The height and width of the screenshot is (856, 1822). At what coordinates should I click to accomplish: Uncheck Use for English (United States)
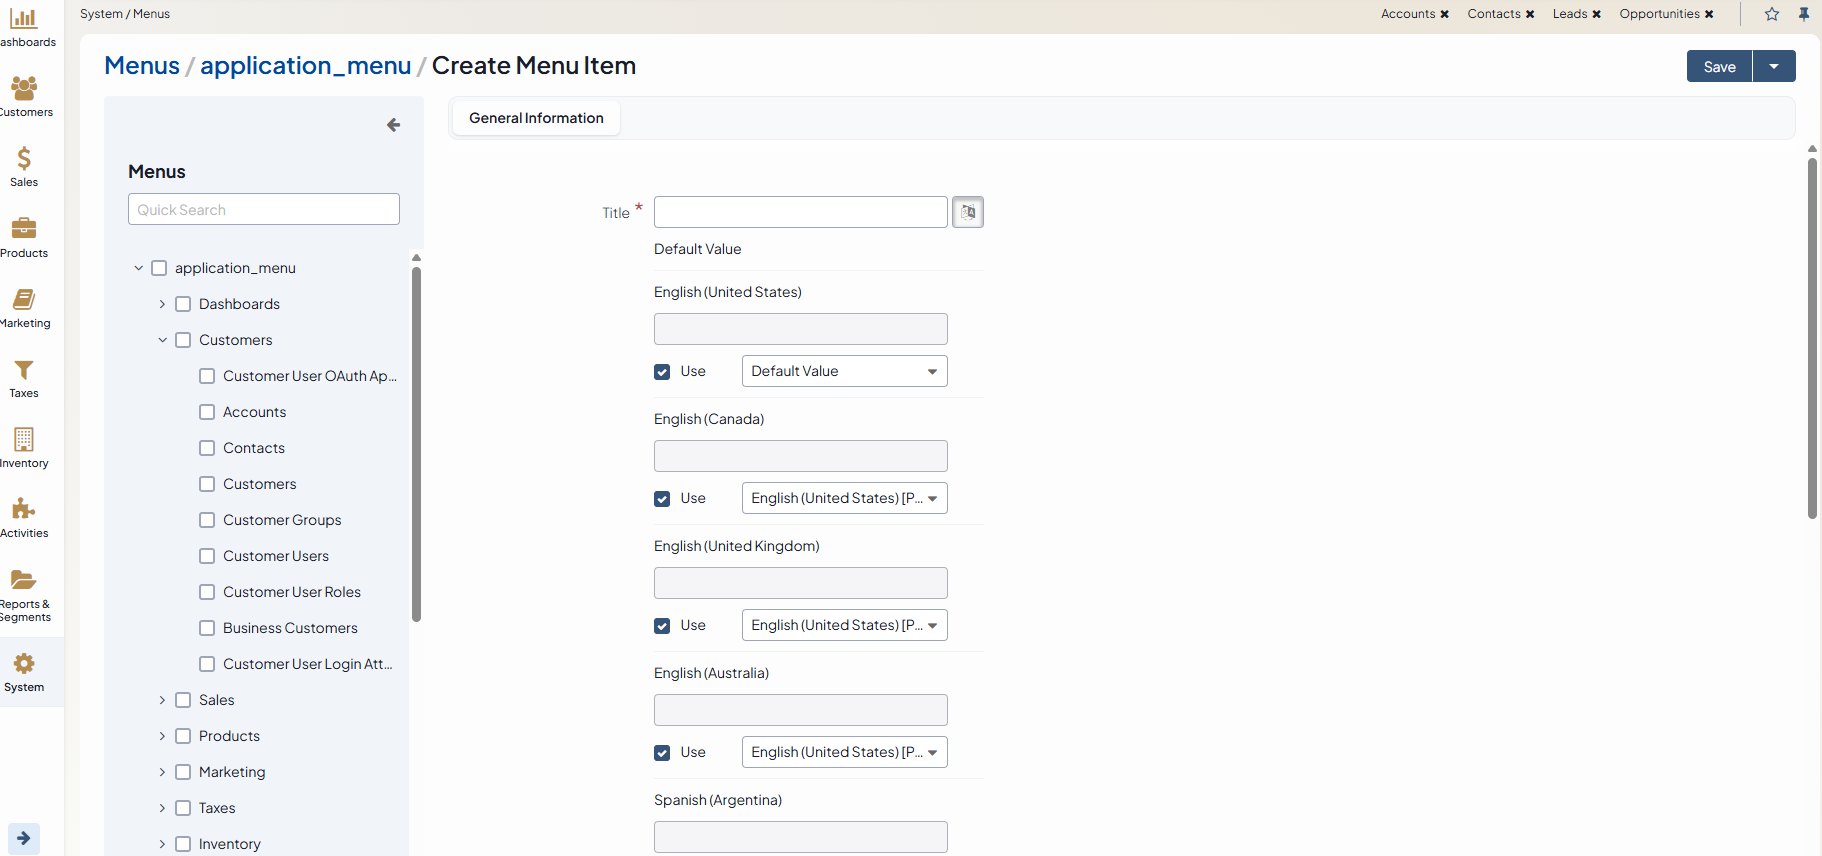pos(662,372)
